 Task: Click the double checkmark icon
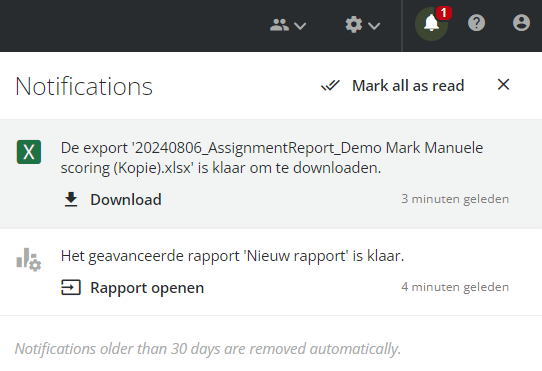click(330, 85)
